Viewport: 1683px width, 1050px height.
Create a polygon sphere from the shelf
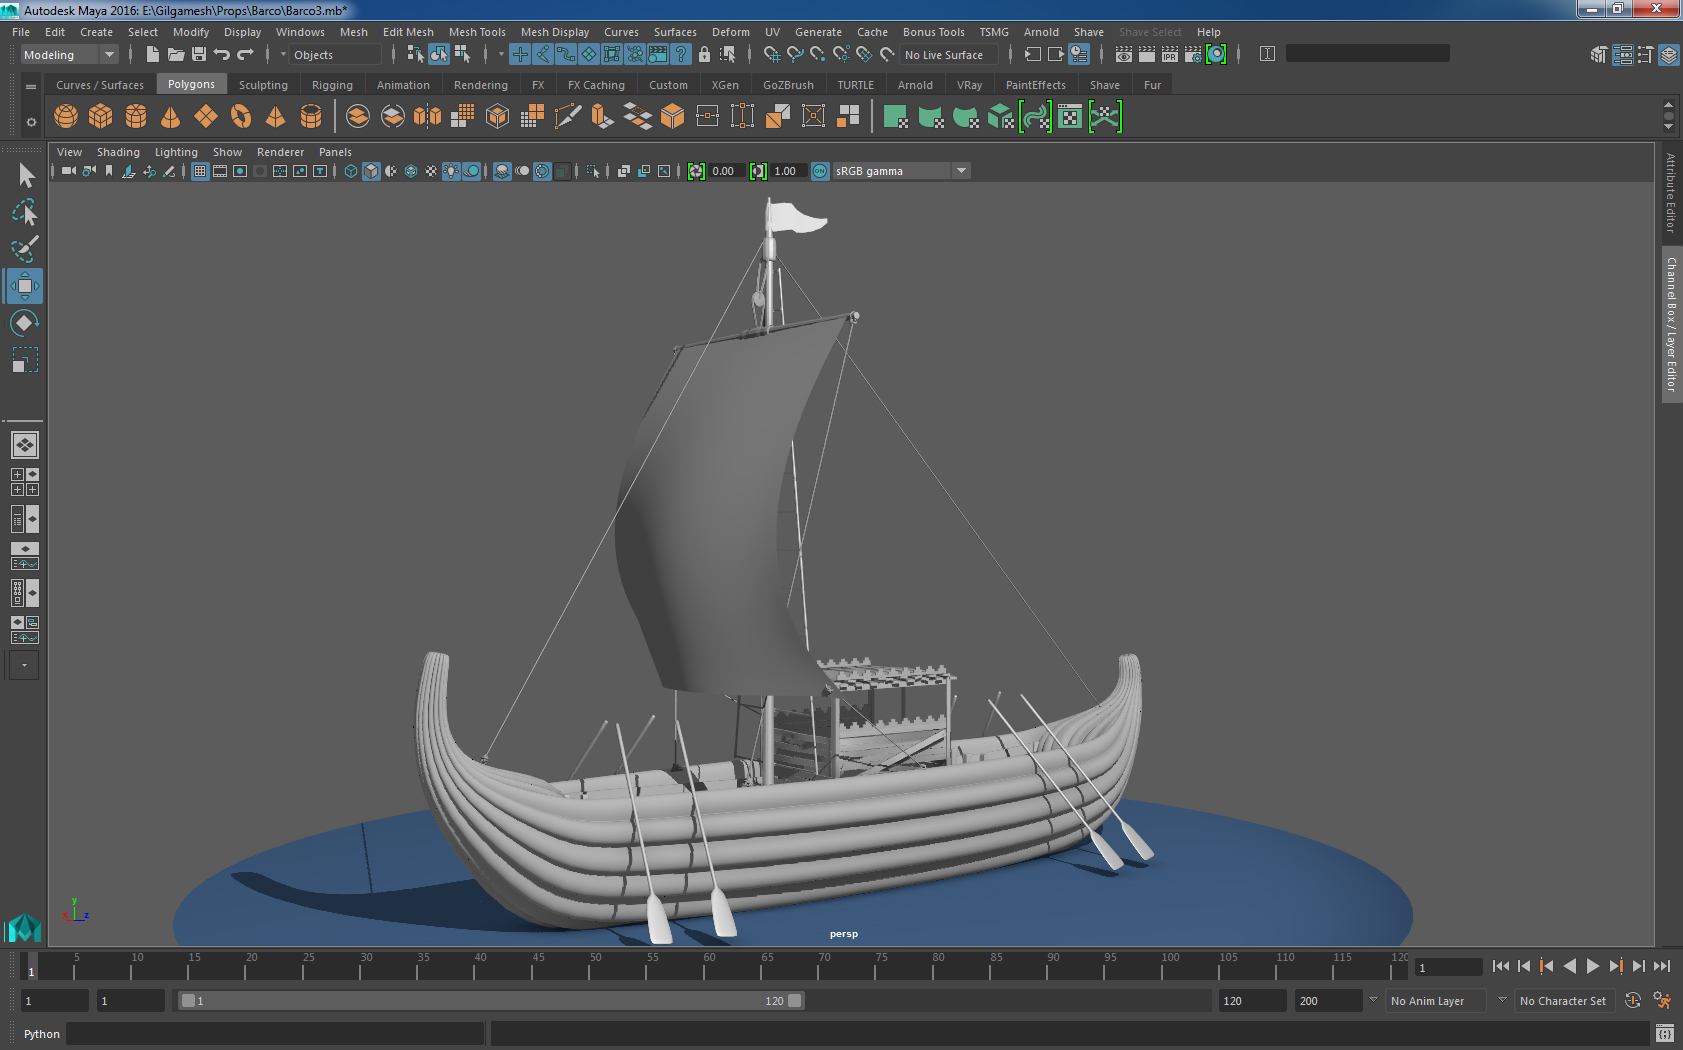[66, 117]
